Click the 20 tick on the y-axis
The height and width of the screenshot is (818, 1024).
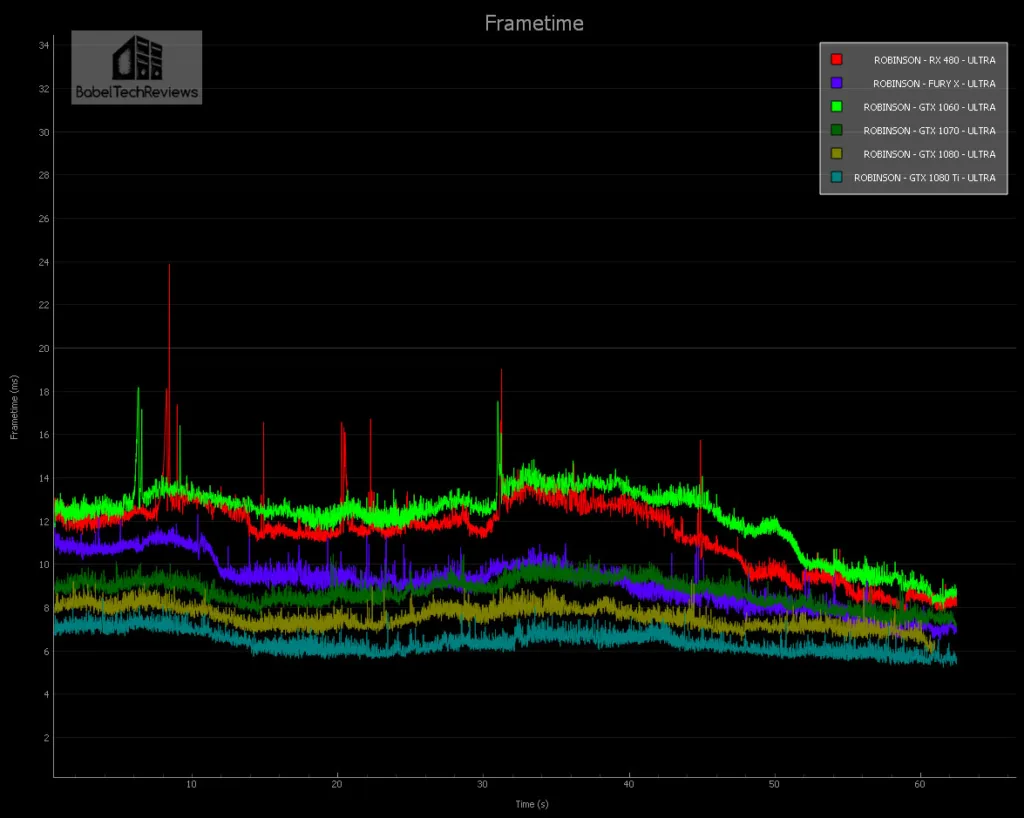[x=45, y=348]
